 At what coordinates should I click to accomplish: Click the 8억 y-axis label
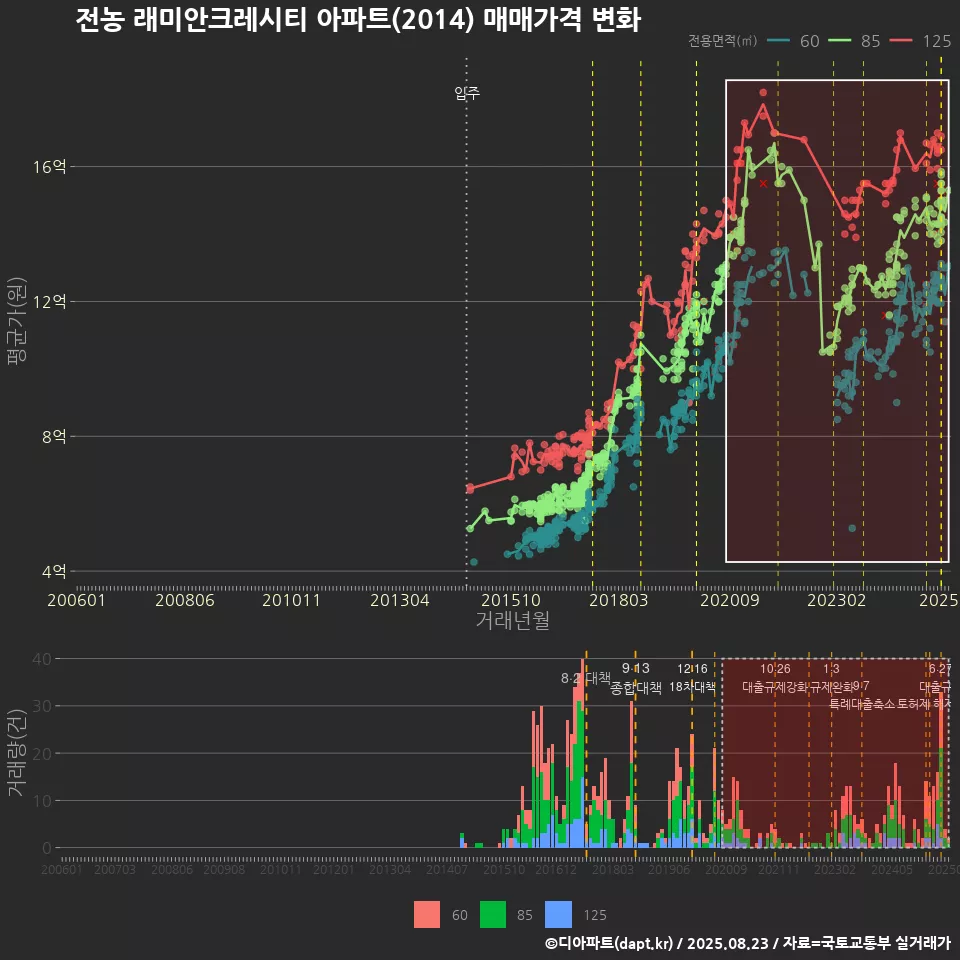point(54,437)
